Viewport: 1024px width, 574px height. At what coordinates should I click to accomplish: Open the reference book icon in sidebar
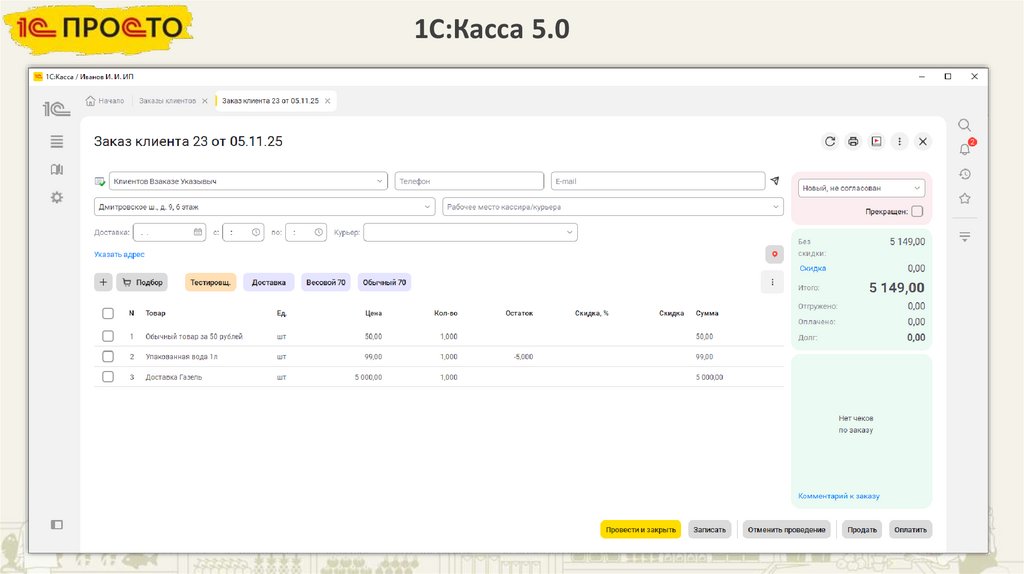pyautogui.click(x=57, y=170)
